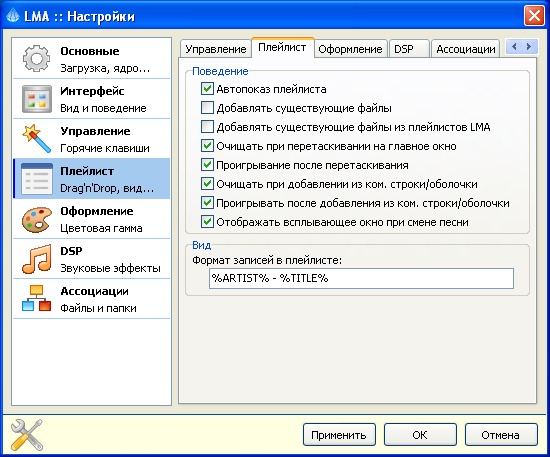The image size is (550, 457).
Task: Click the LMA crystal icon in title bar
Action: (13, 16)
